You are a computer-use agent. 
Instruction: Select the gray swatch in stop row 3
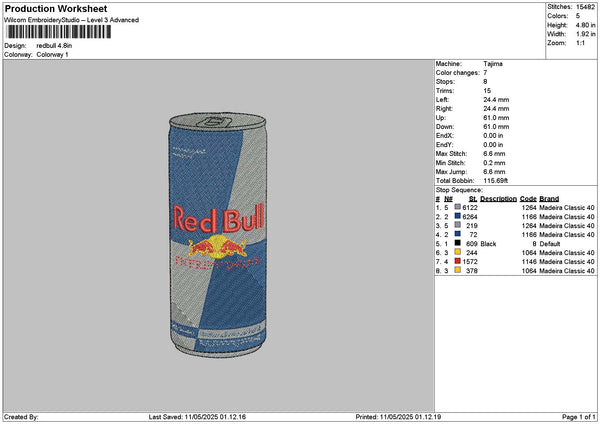coord(457,225)
